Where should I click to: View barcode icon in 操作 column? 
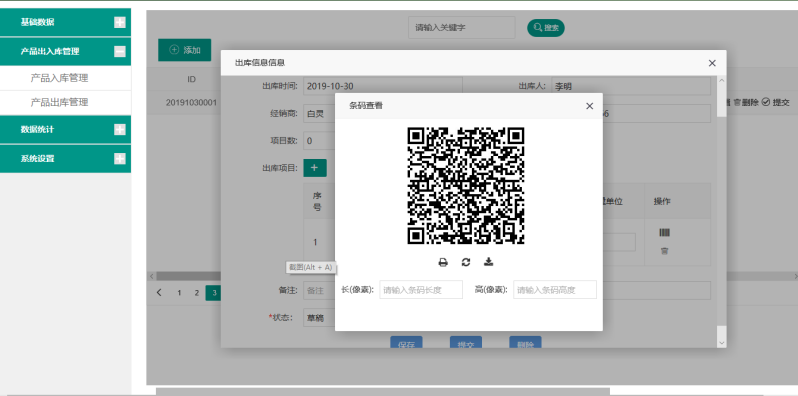[x=664, y=233]
